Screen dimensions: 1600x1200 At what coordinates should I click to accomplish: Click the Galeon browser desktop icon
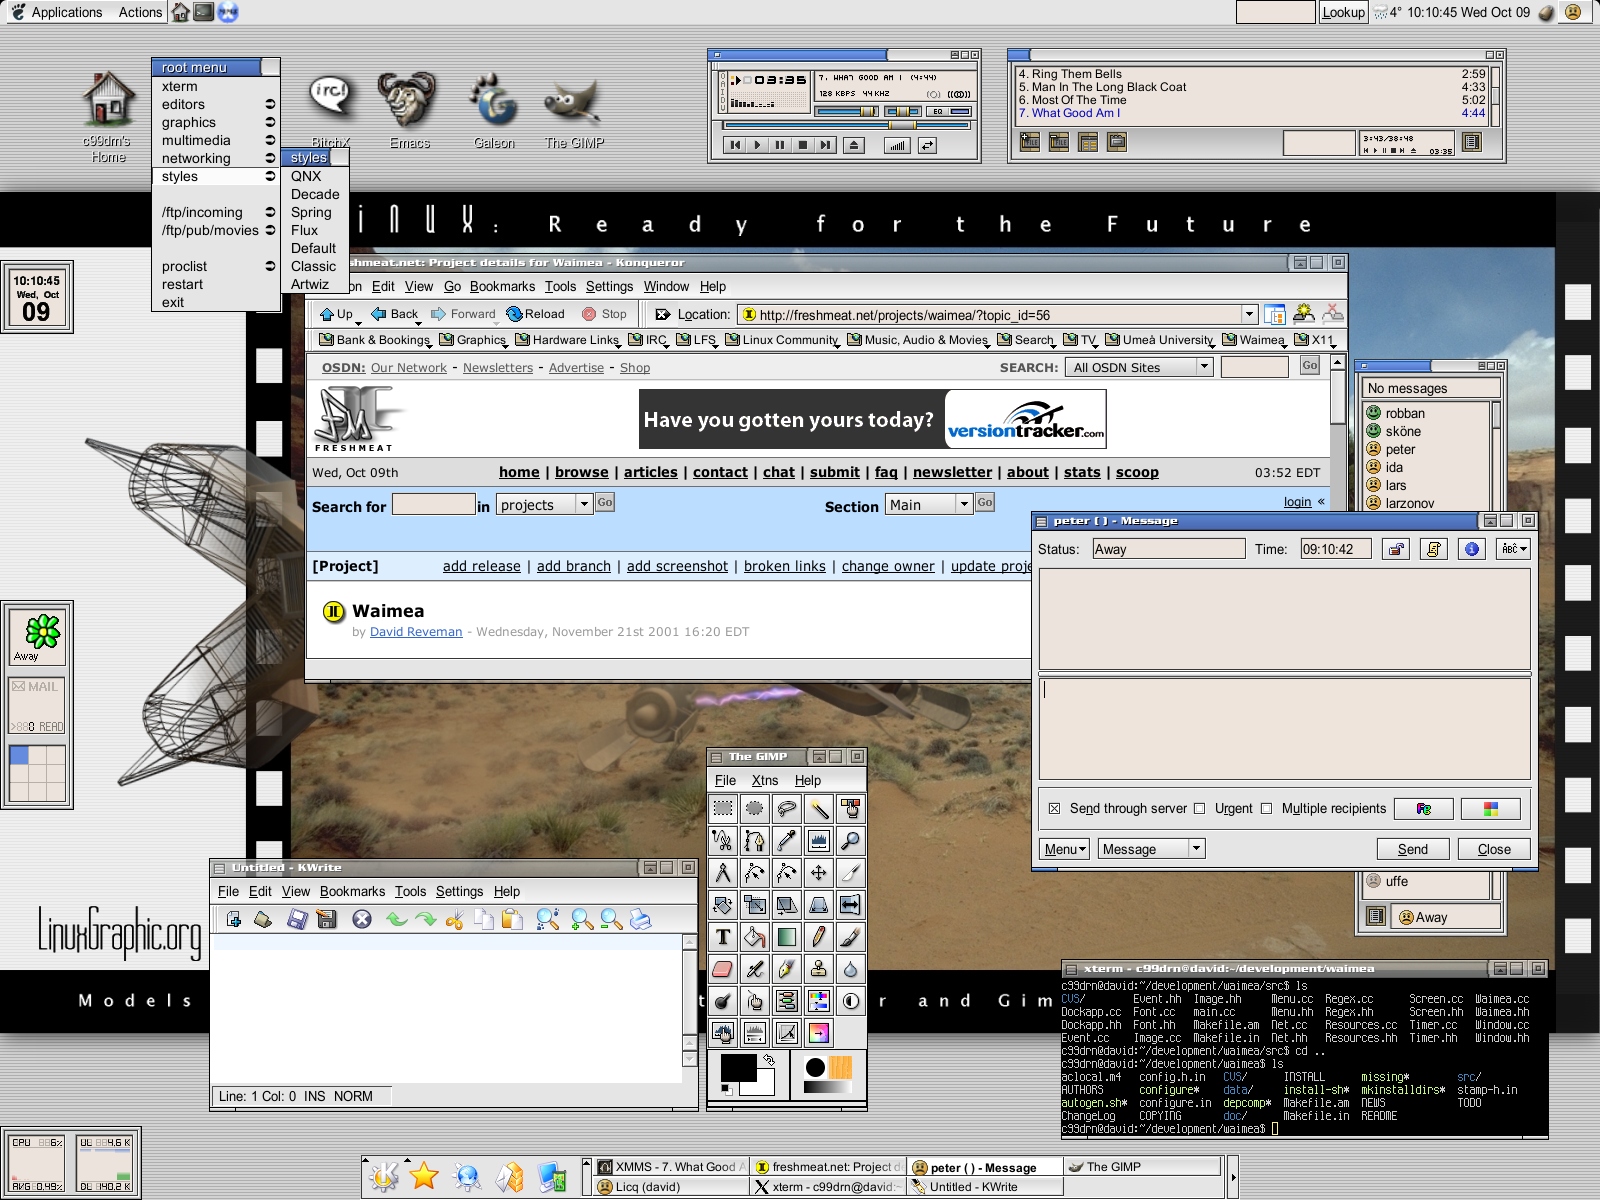click(494, 110)
